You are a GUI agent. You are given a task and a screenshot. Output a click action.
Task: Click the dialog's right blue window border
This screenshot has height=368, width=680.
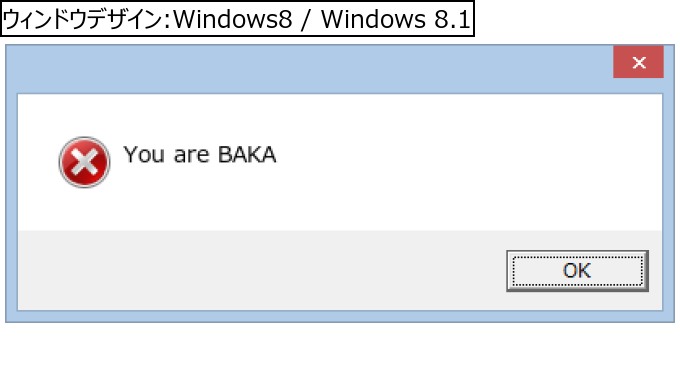(668, 202)
